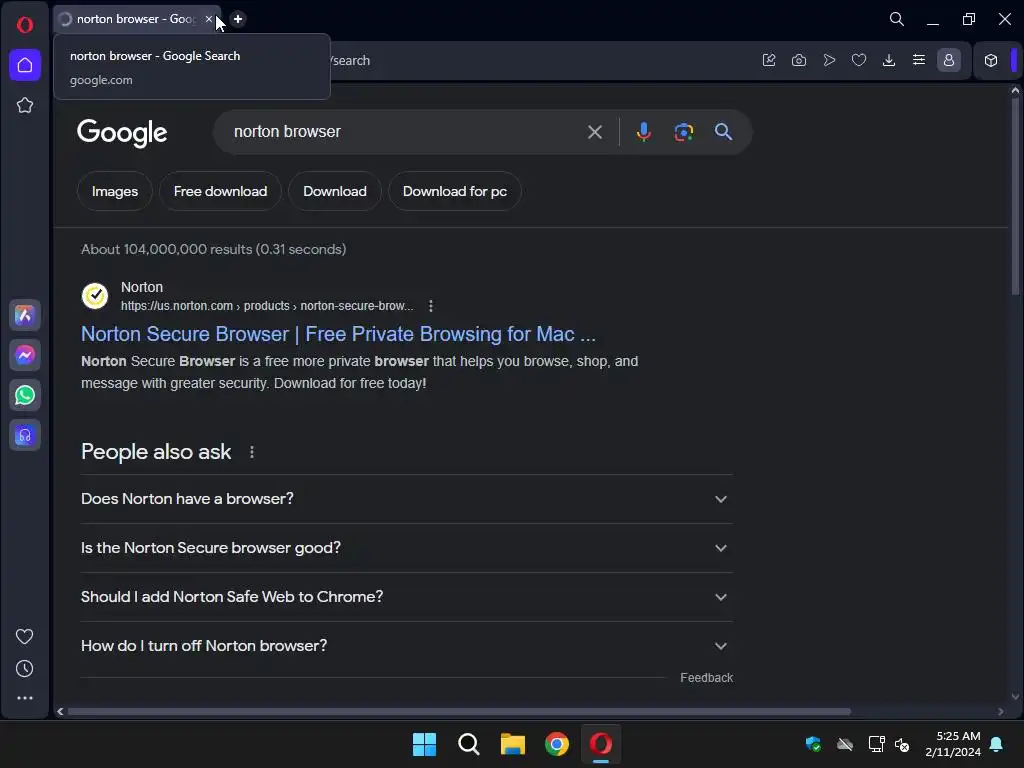Expand "How do I turn off Norton browser?"
The image size is (1024, 768).
(406, 646)
